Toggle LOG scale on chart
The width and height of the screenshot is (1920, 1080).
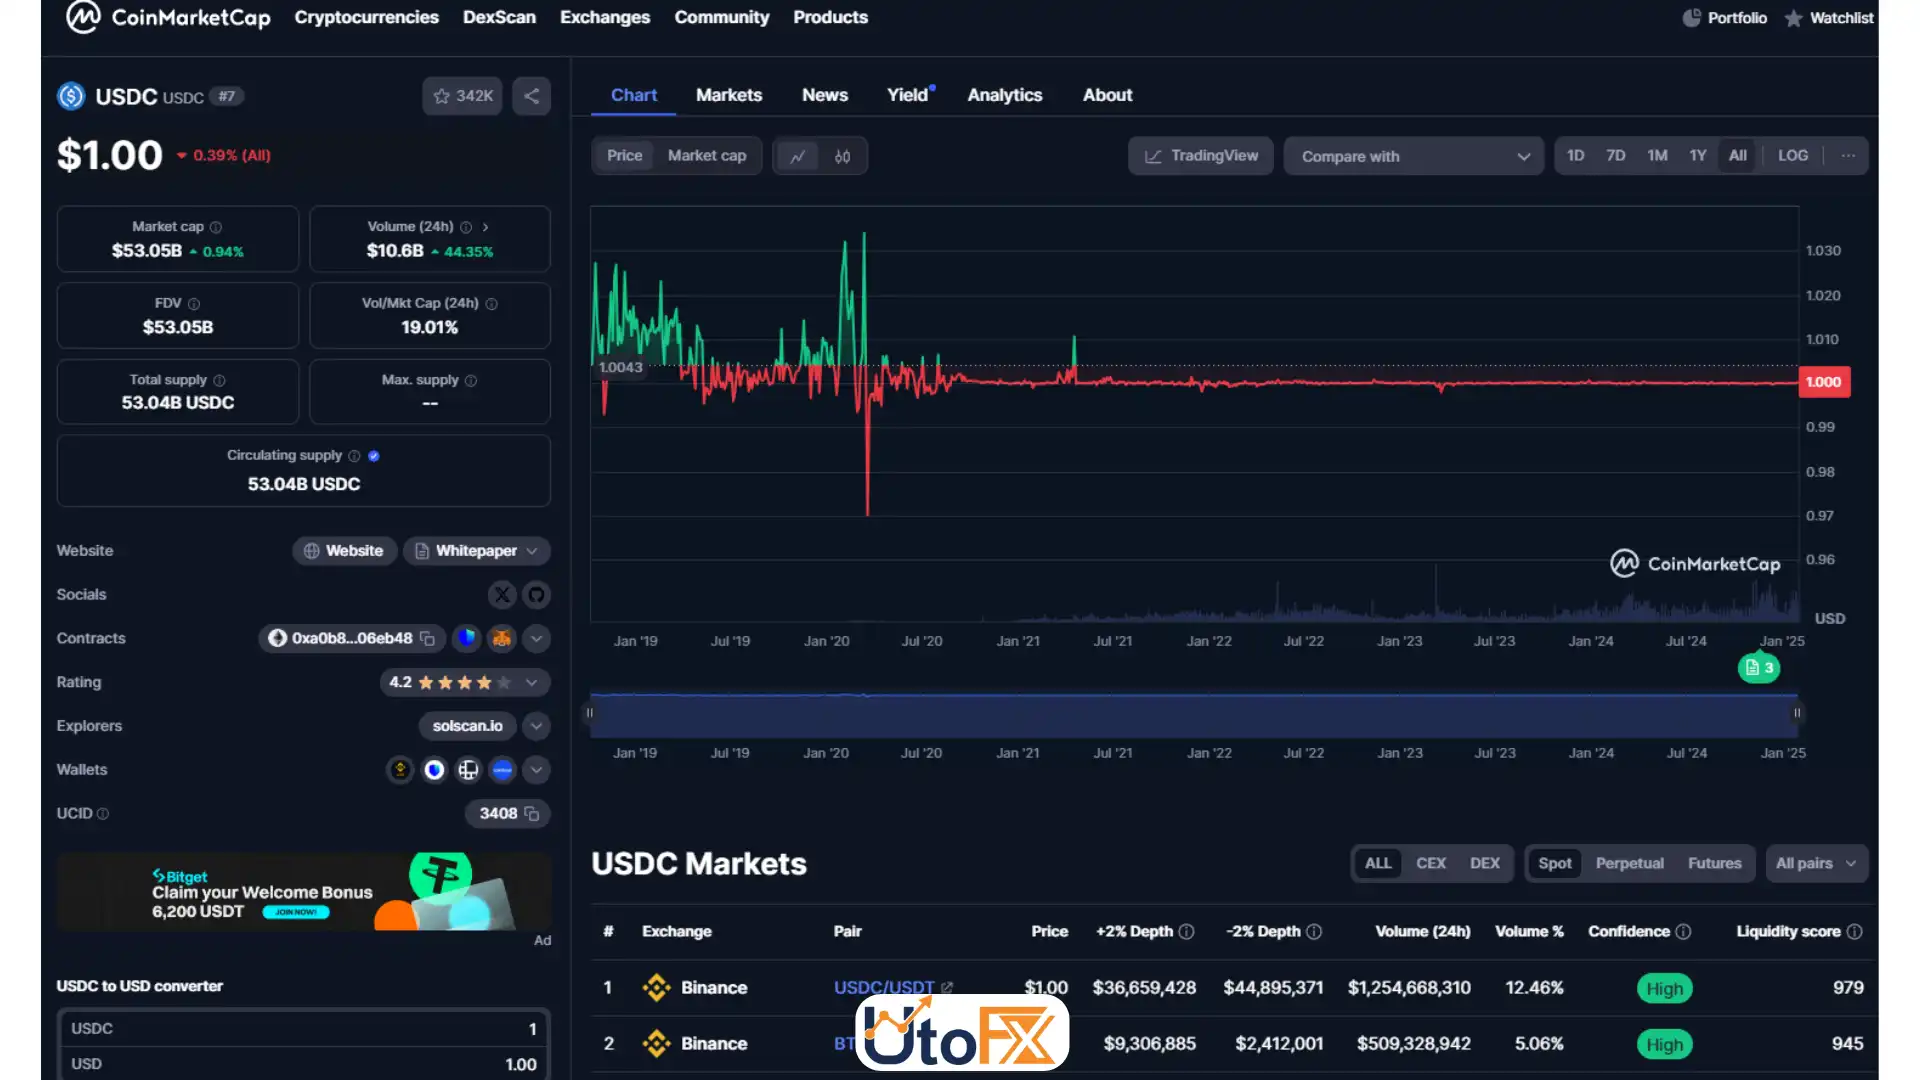pos(1793,156)
